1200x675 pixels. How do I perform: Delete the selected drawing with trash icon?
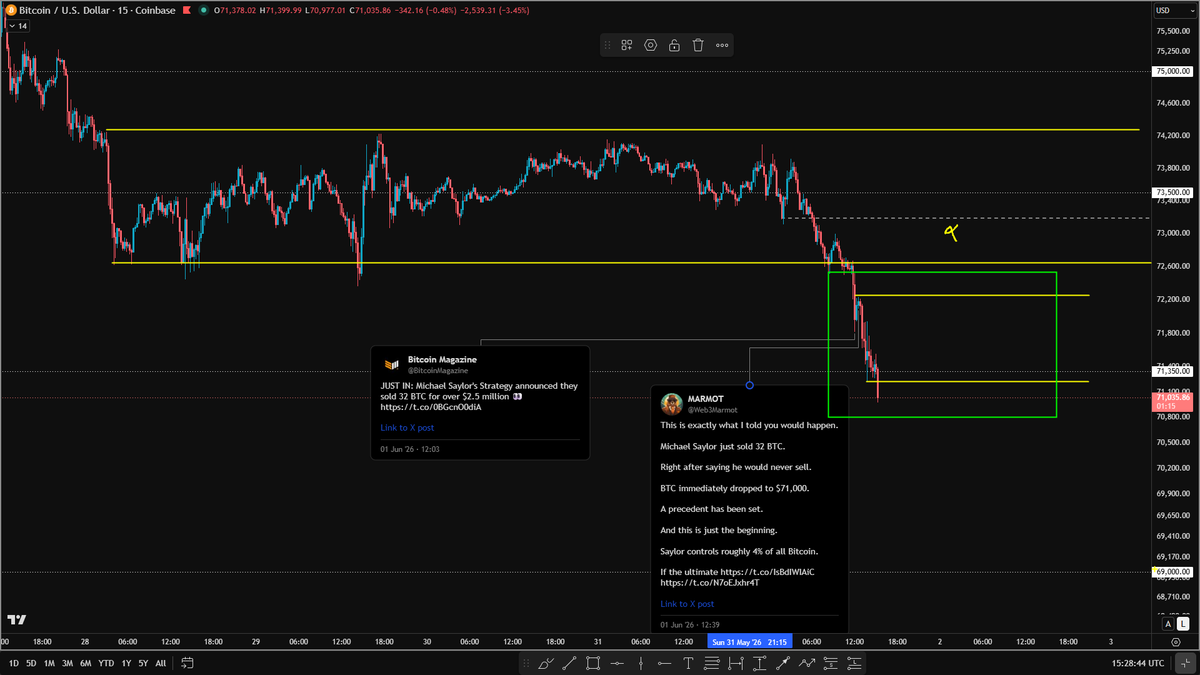(x=698, y=45)
